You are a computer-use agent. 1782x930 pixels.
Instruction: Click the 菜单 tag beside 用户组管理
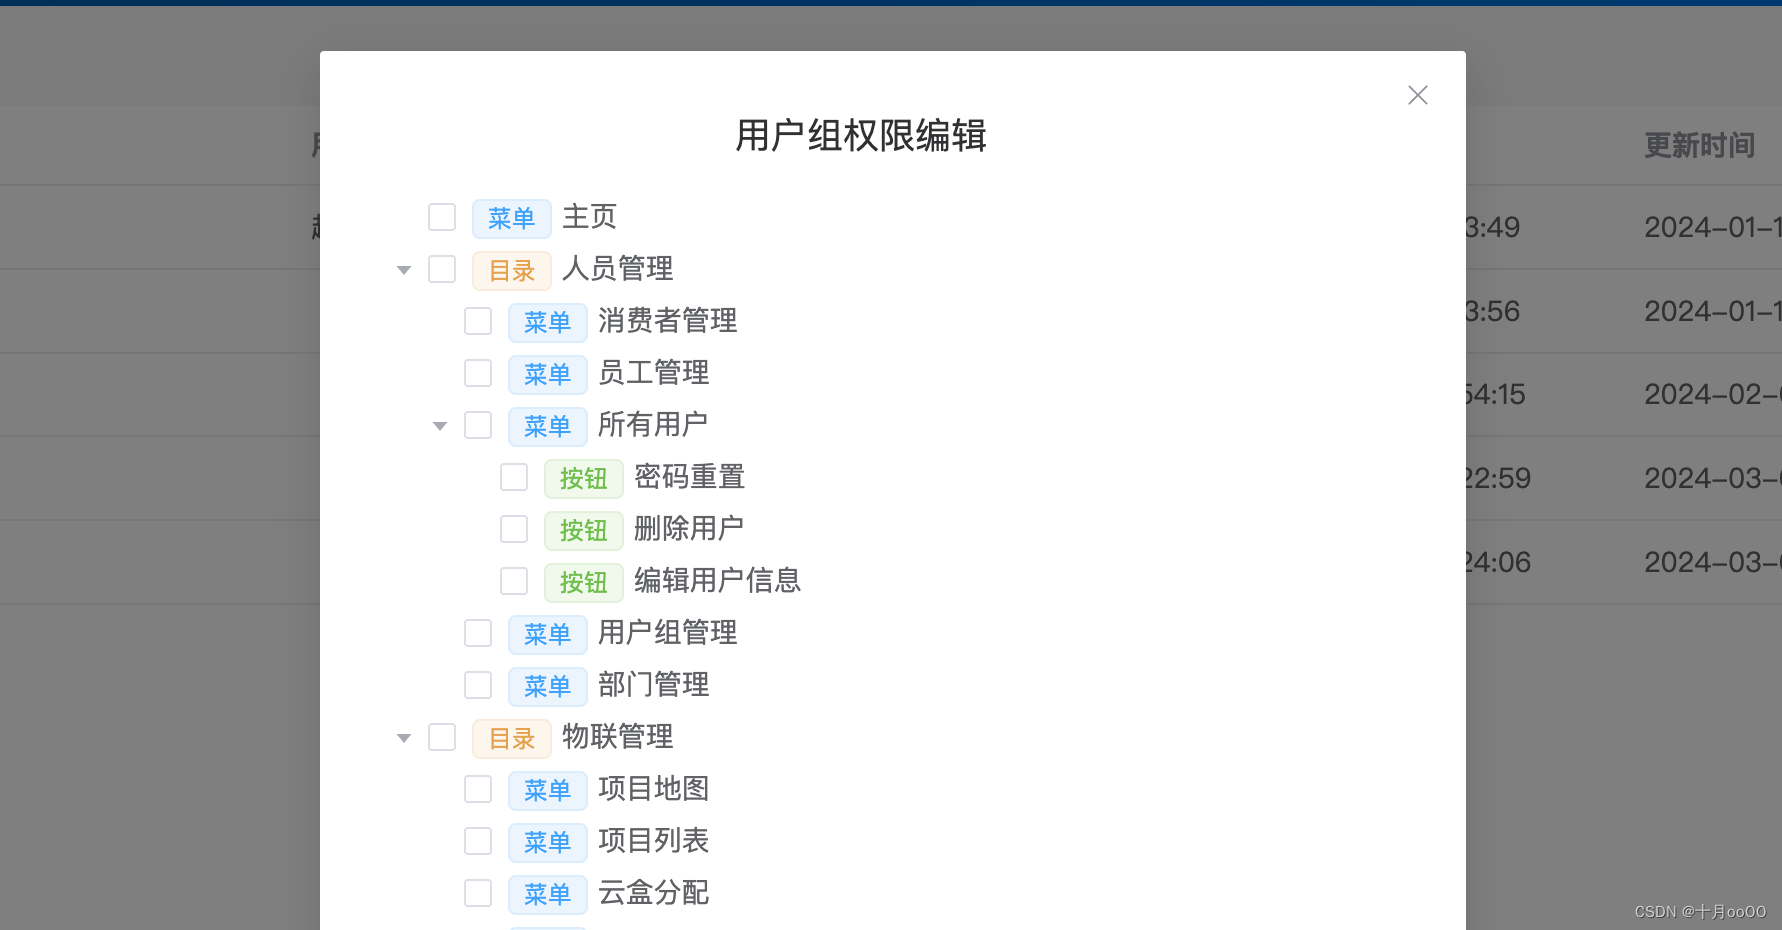[548, 634]
